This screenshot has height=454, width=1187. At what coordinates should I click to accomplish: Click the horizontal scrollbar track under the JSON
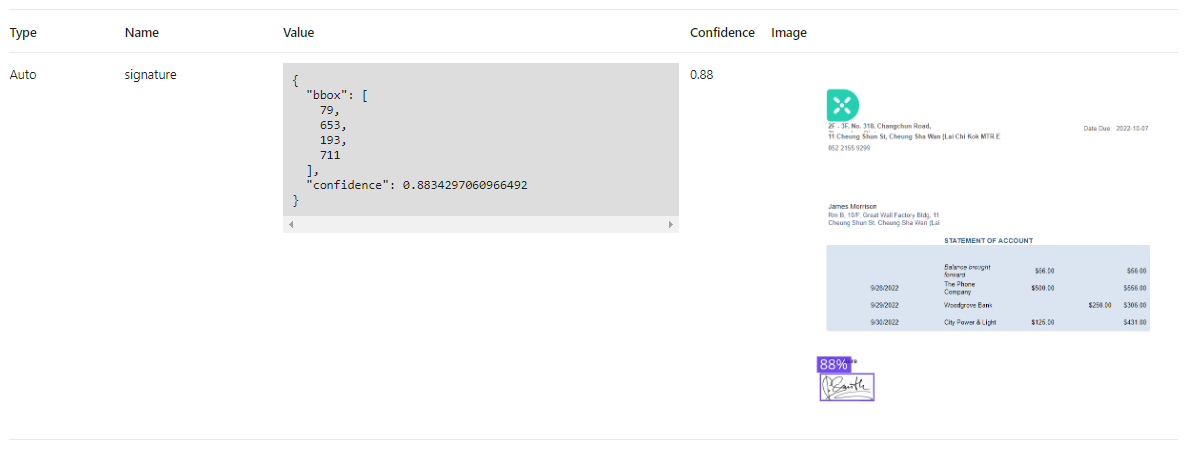480,225
